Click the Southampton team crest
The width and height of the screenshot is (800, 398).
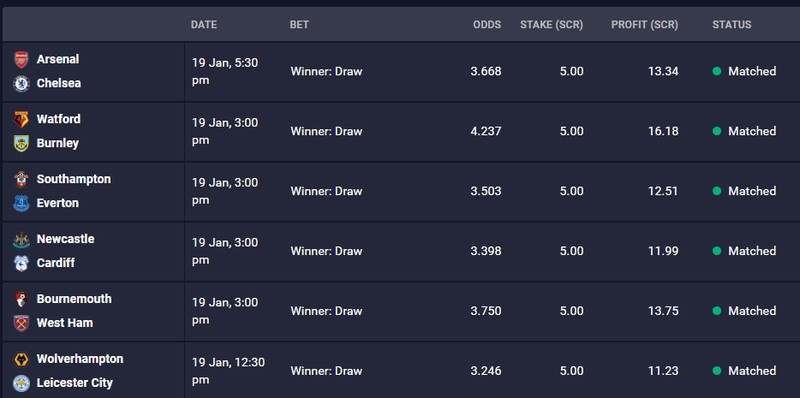pyautogui.click(x=21, y=179)
